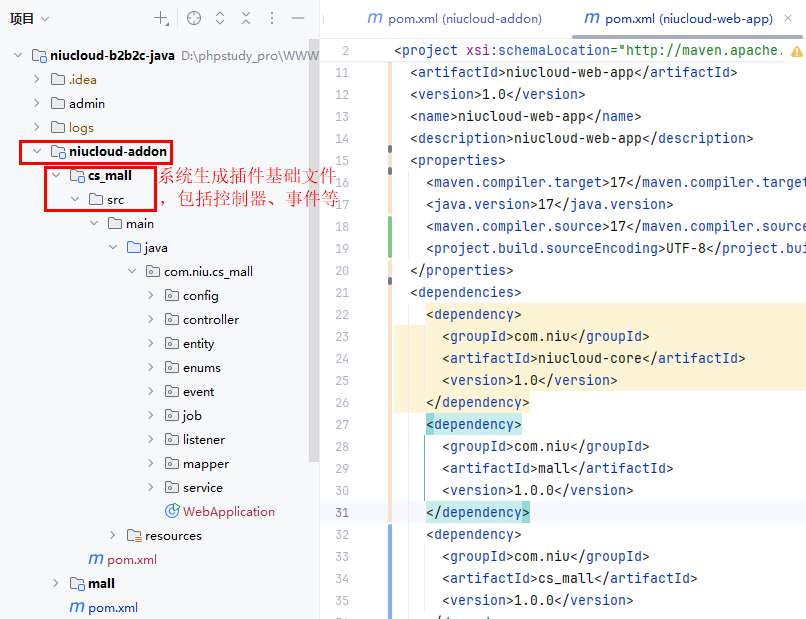The height and width of the screenshot is (619, 806).
Task: Collapse the niucloud-addon module
Action: 37,151
